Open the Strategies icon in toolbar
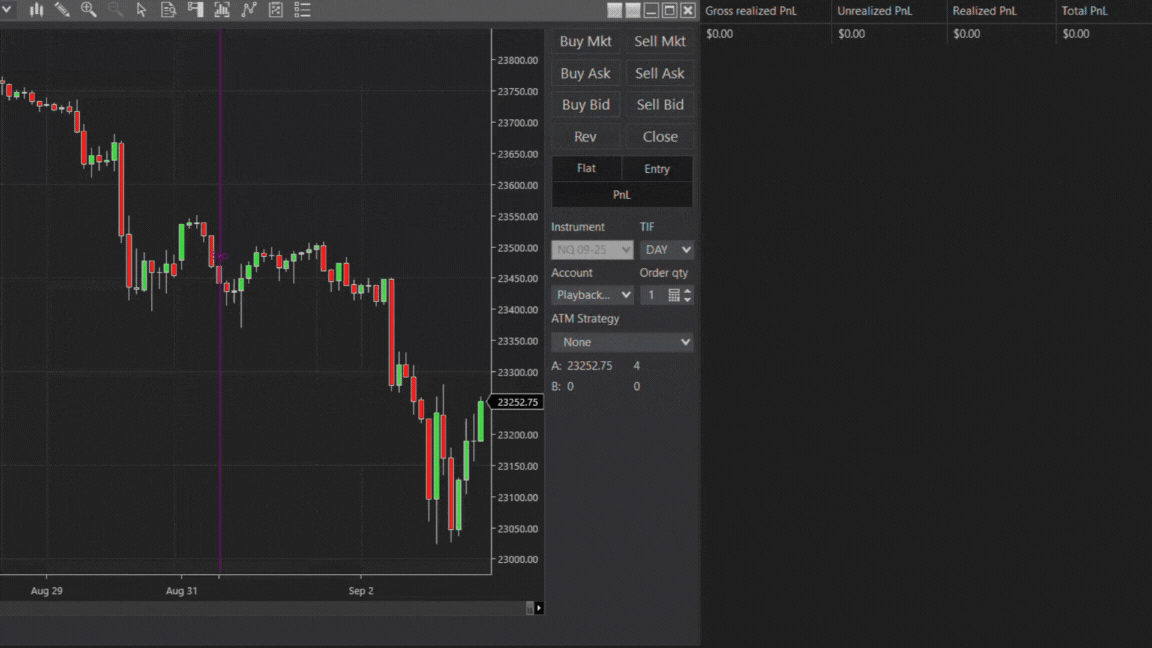This screenshot has width=1152, height=648. pyautogui.click(x=249, y=10)
